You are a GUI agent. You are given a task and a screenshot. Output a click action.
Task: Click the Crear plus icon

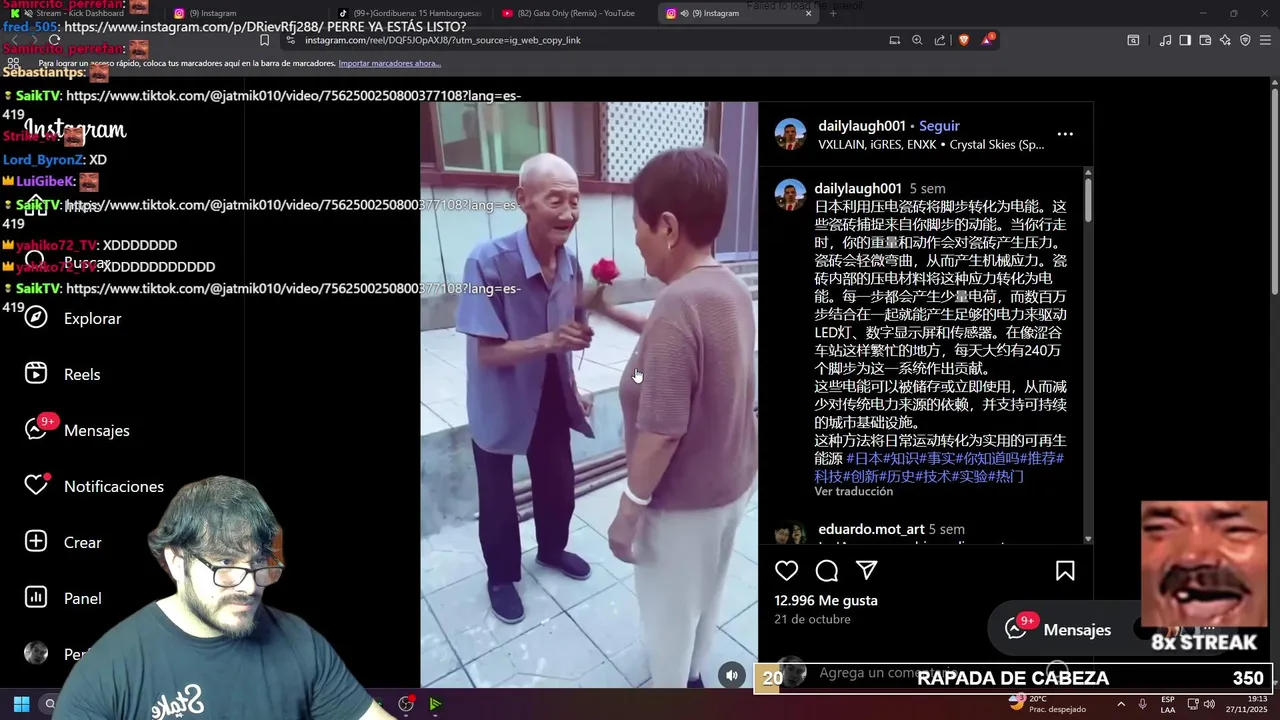[36, 542]
